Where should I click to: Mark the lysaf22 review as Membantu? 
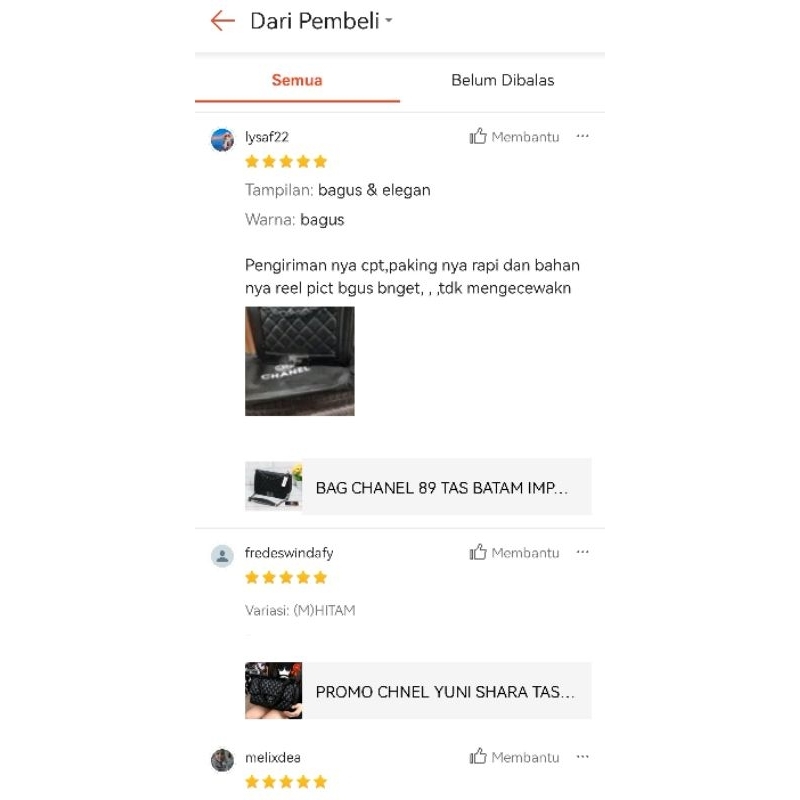tap(514, 137)
